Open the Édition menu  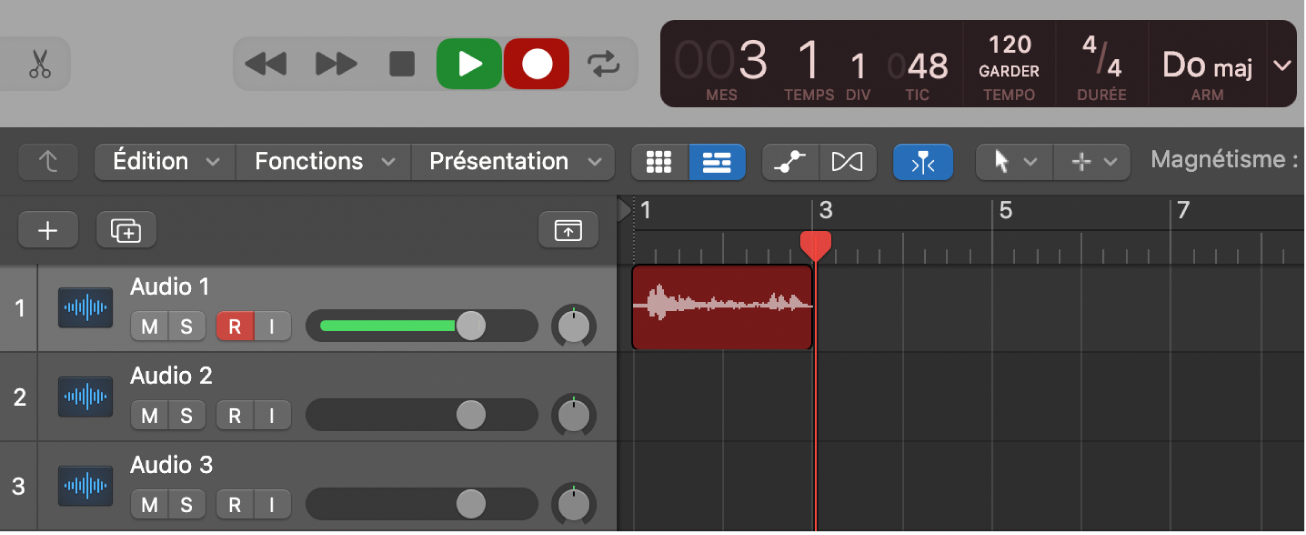pos(165,161)
